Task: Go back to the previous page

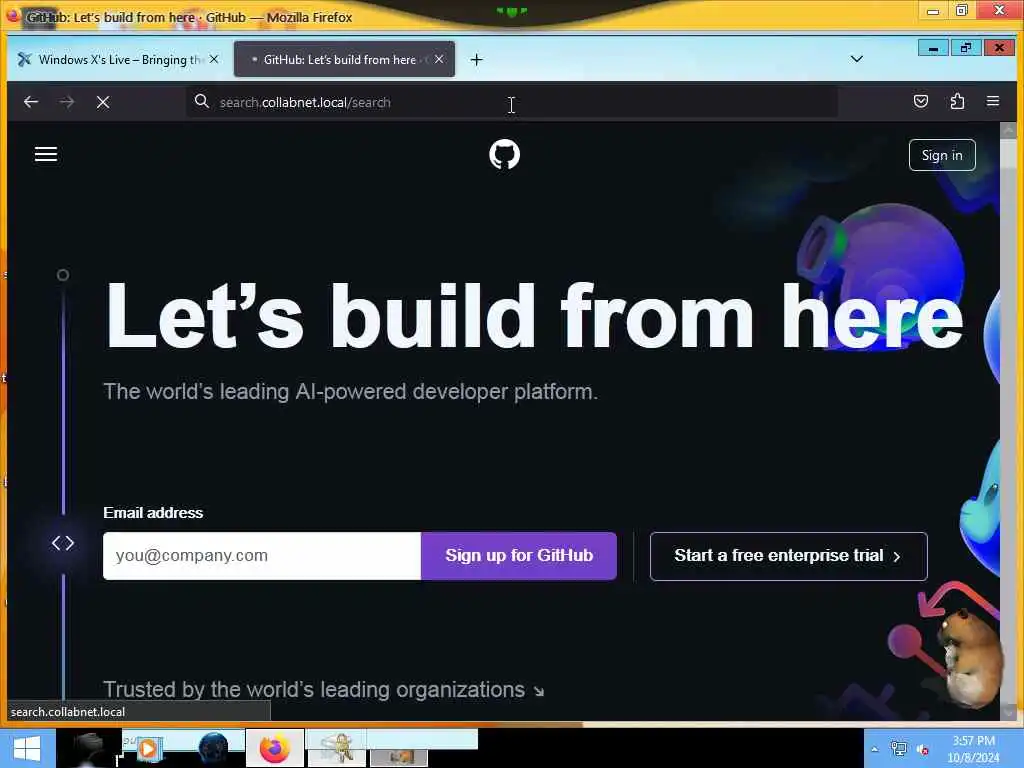Action: pyautogui.click(x=31, y=102)
